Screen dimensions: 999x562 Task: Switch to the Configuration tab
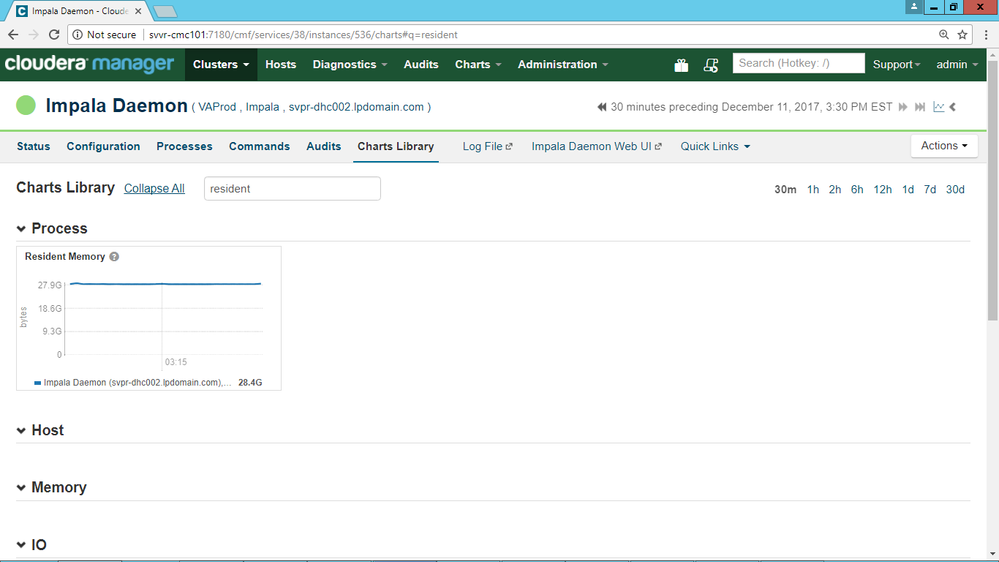(x=103, y=147)
